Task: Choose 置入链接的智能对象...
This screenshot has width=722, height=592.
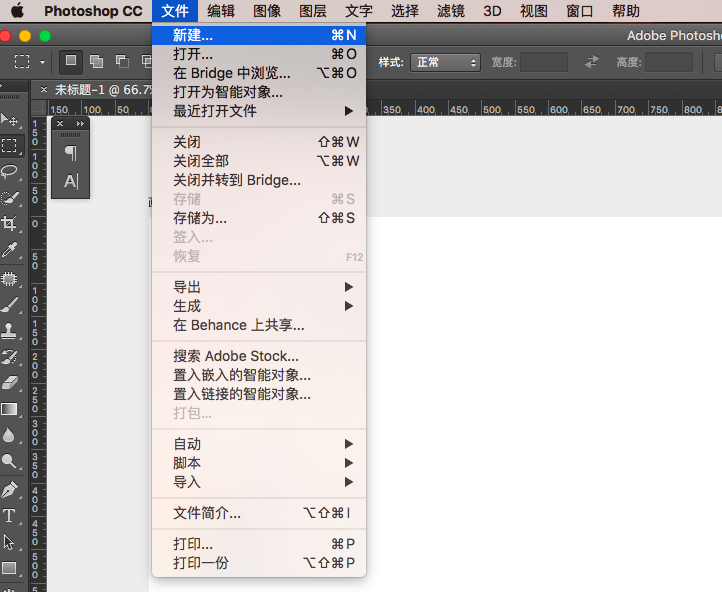Action: click(259, 394)
